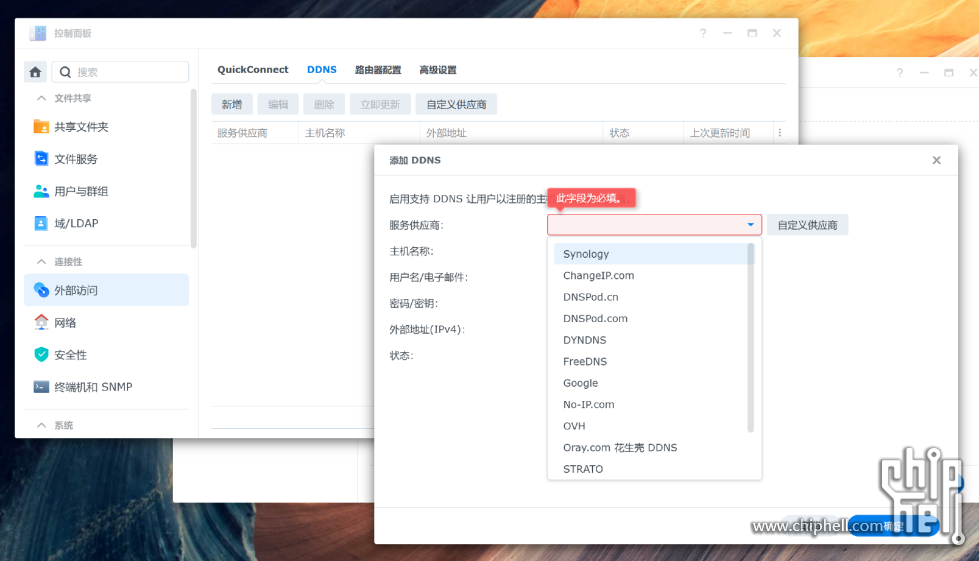Select DYNDNS from provider list
This screenshot has height=561, width=979.
click(x=651, y=340)
